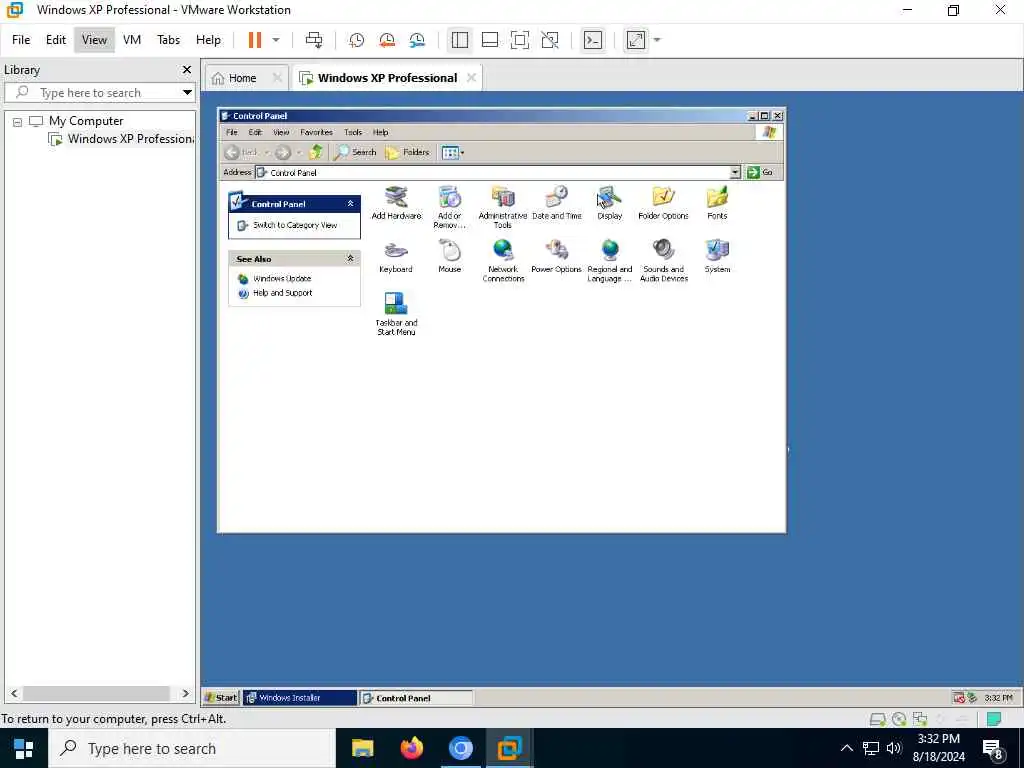Click Search in the Control Panel toolbar
Viewport: 1024px width, 768px height.
(x=355, y=152)
